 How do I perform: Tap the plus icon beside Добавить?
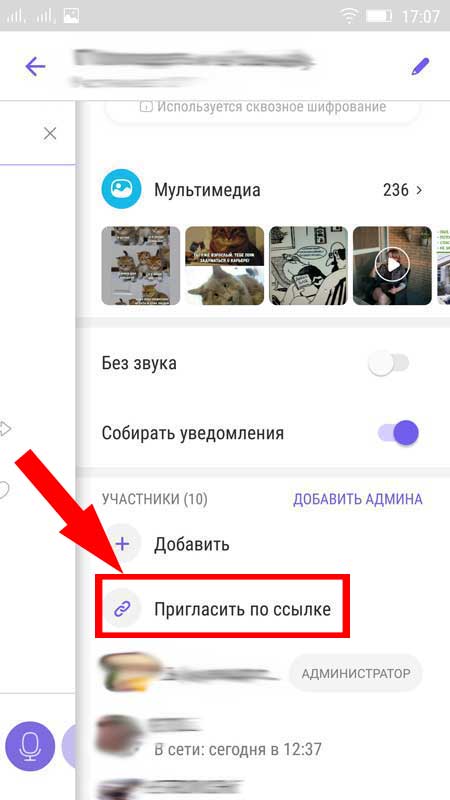click(122, 544)
